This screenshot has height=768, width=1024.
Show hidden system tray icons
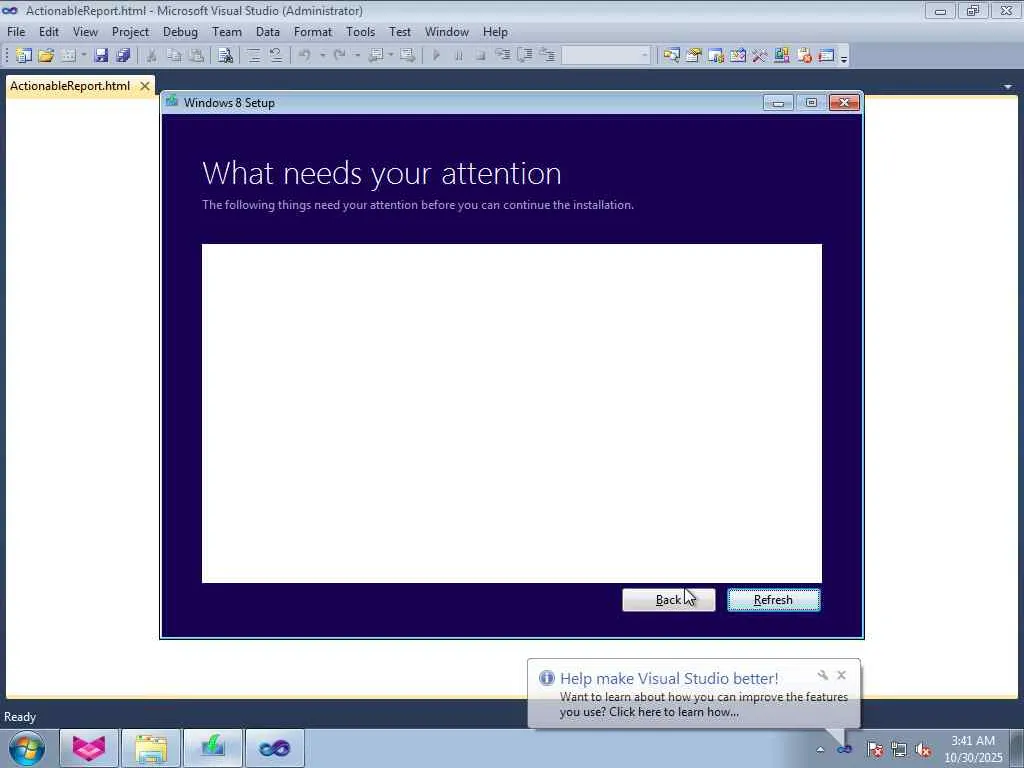[820, 750]
